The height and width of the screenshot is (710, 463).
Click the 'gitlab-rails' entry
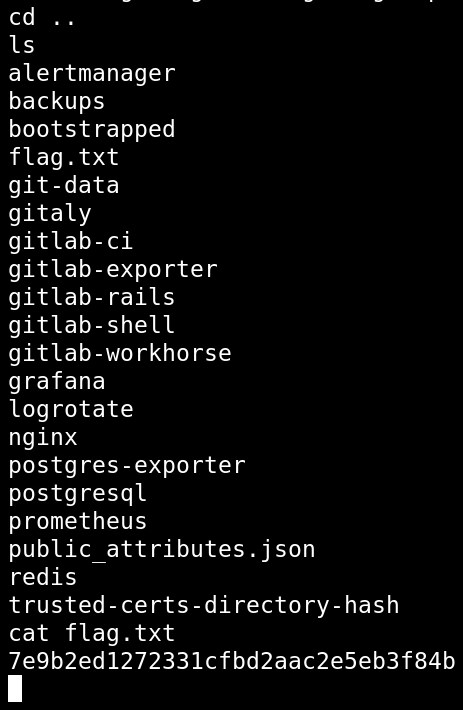[92, 298]
